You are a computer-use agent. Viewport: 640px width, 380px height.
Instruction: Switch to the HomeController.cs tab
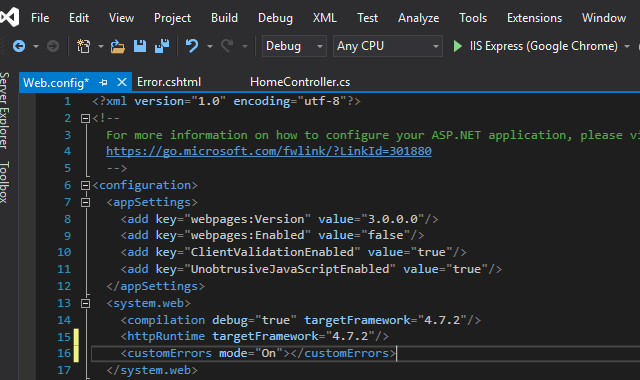tap(300, 82)
